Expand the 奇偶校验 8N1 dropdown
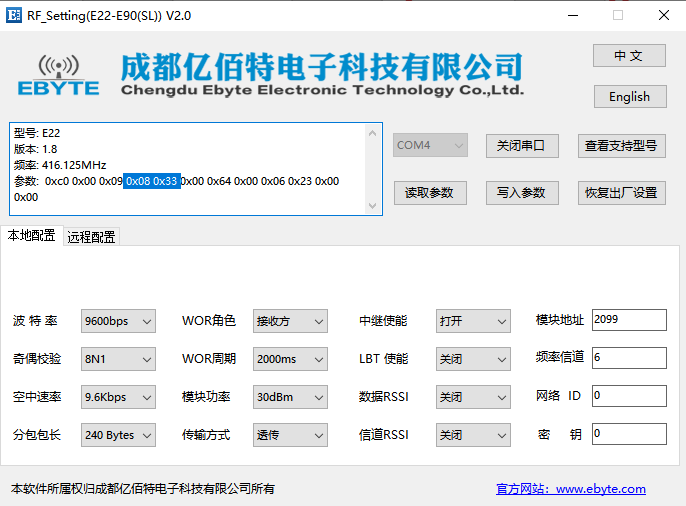Viewport: 686px width, 506px height. [x=118, y=359]
